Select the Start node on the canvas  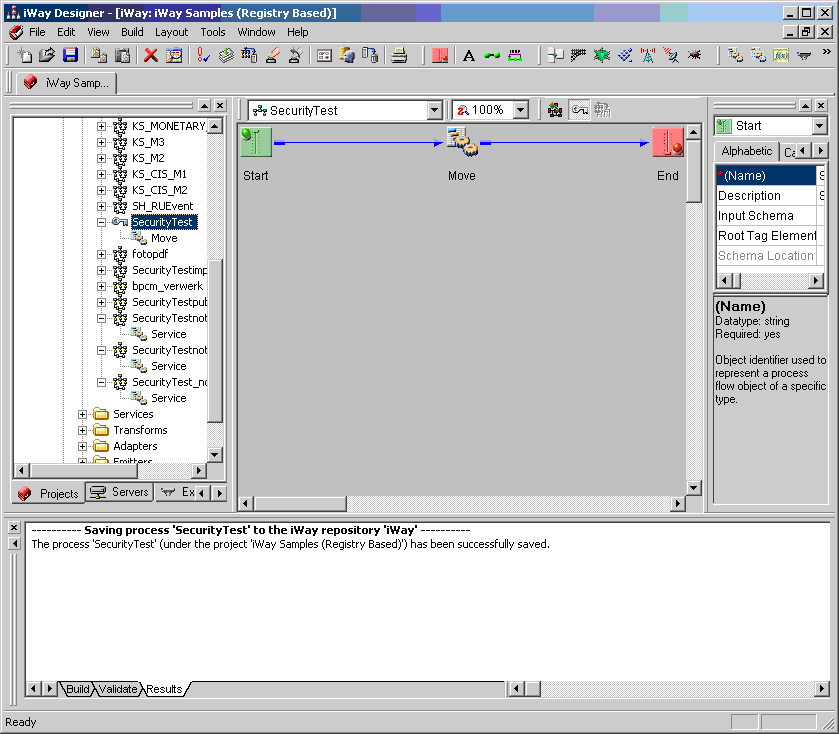click(x=256, y=142)
